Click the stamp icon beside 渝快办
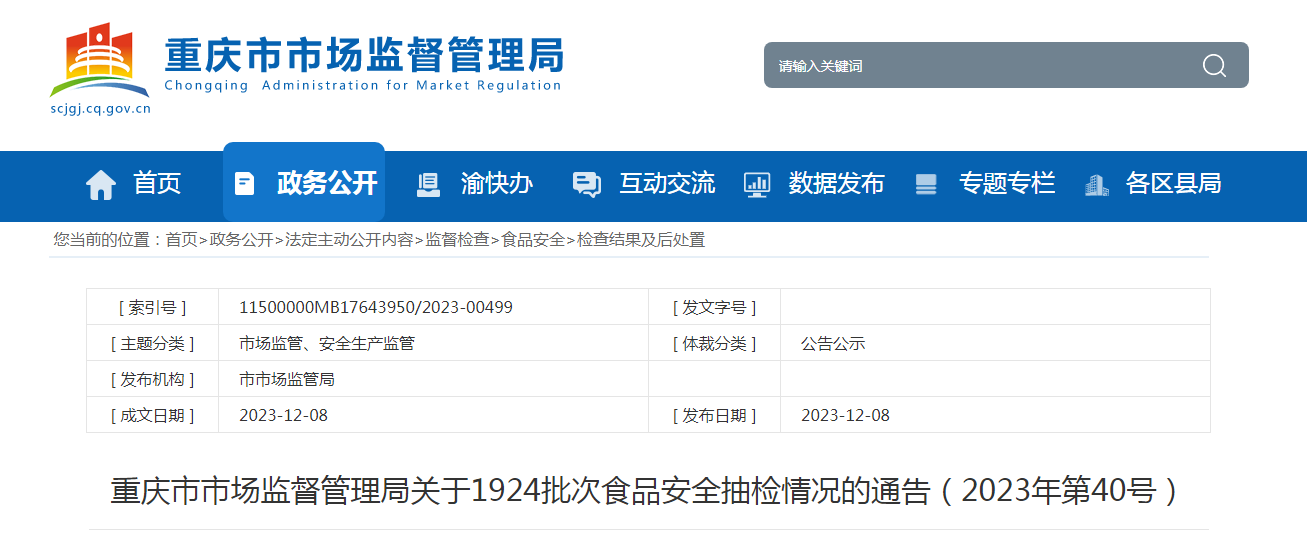This screenshot has height=545, width=1307. click(428, 185)
